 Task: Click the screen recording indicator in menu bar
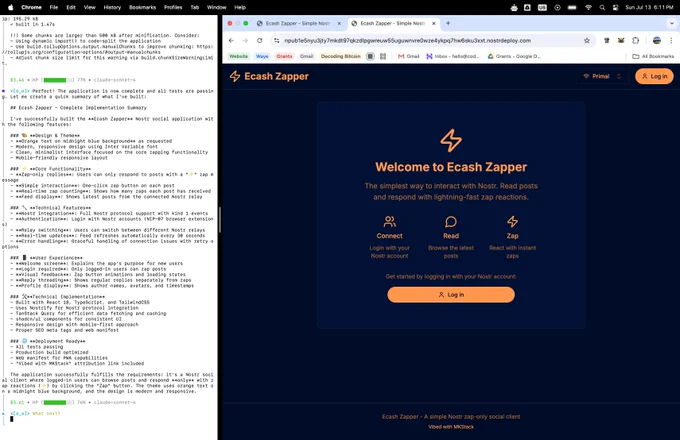[557, 7]
